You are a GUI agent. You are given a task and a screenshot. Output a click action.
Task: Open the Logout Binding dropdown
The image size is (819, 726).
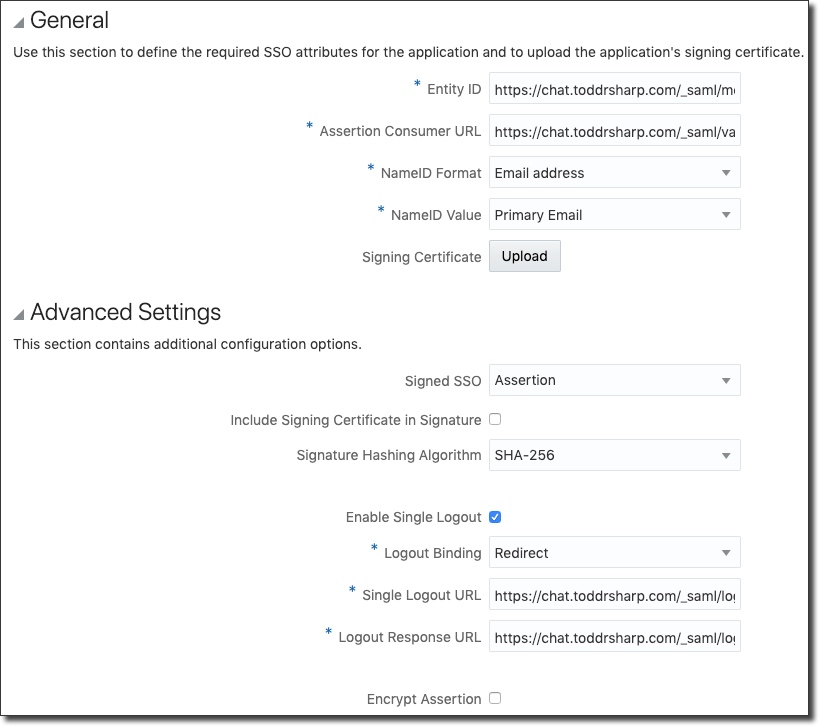tap(614, 553)
